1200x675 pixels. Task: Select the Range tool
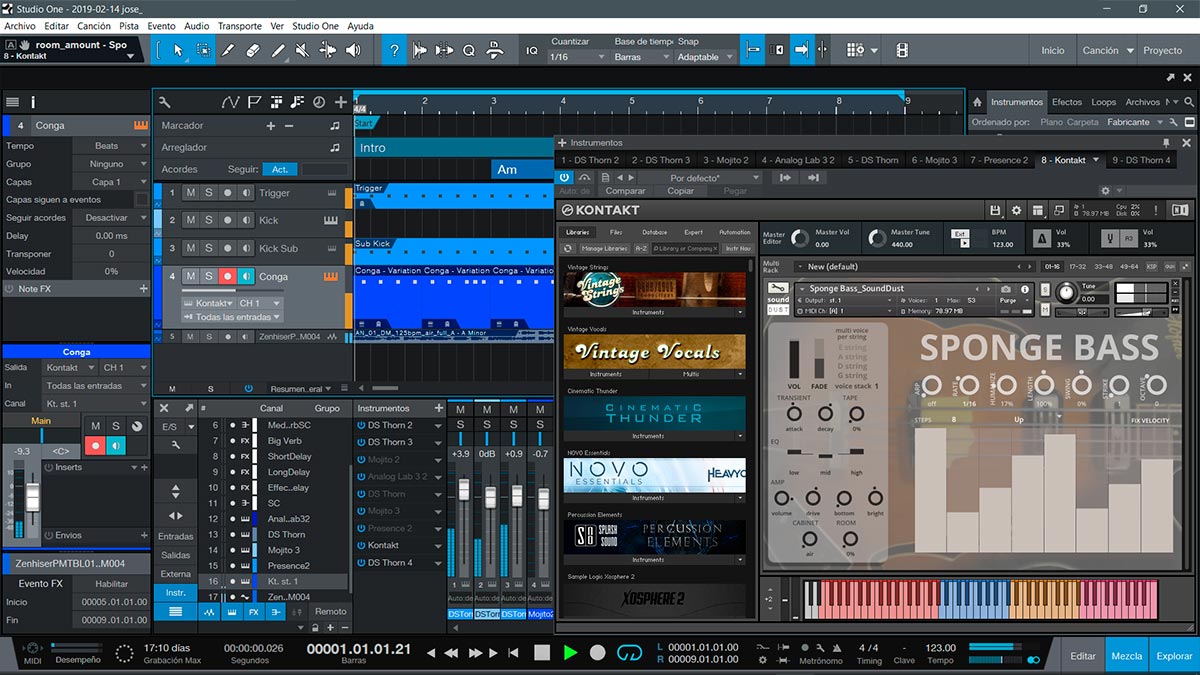point(203,49)
